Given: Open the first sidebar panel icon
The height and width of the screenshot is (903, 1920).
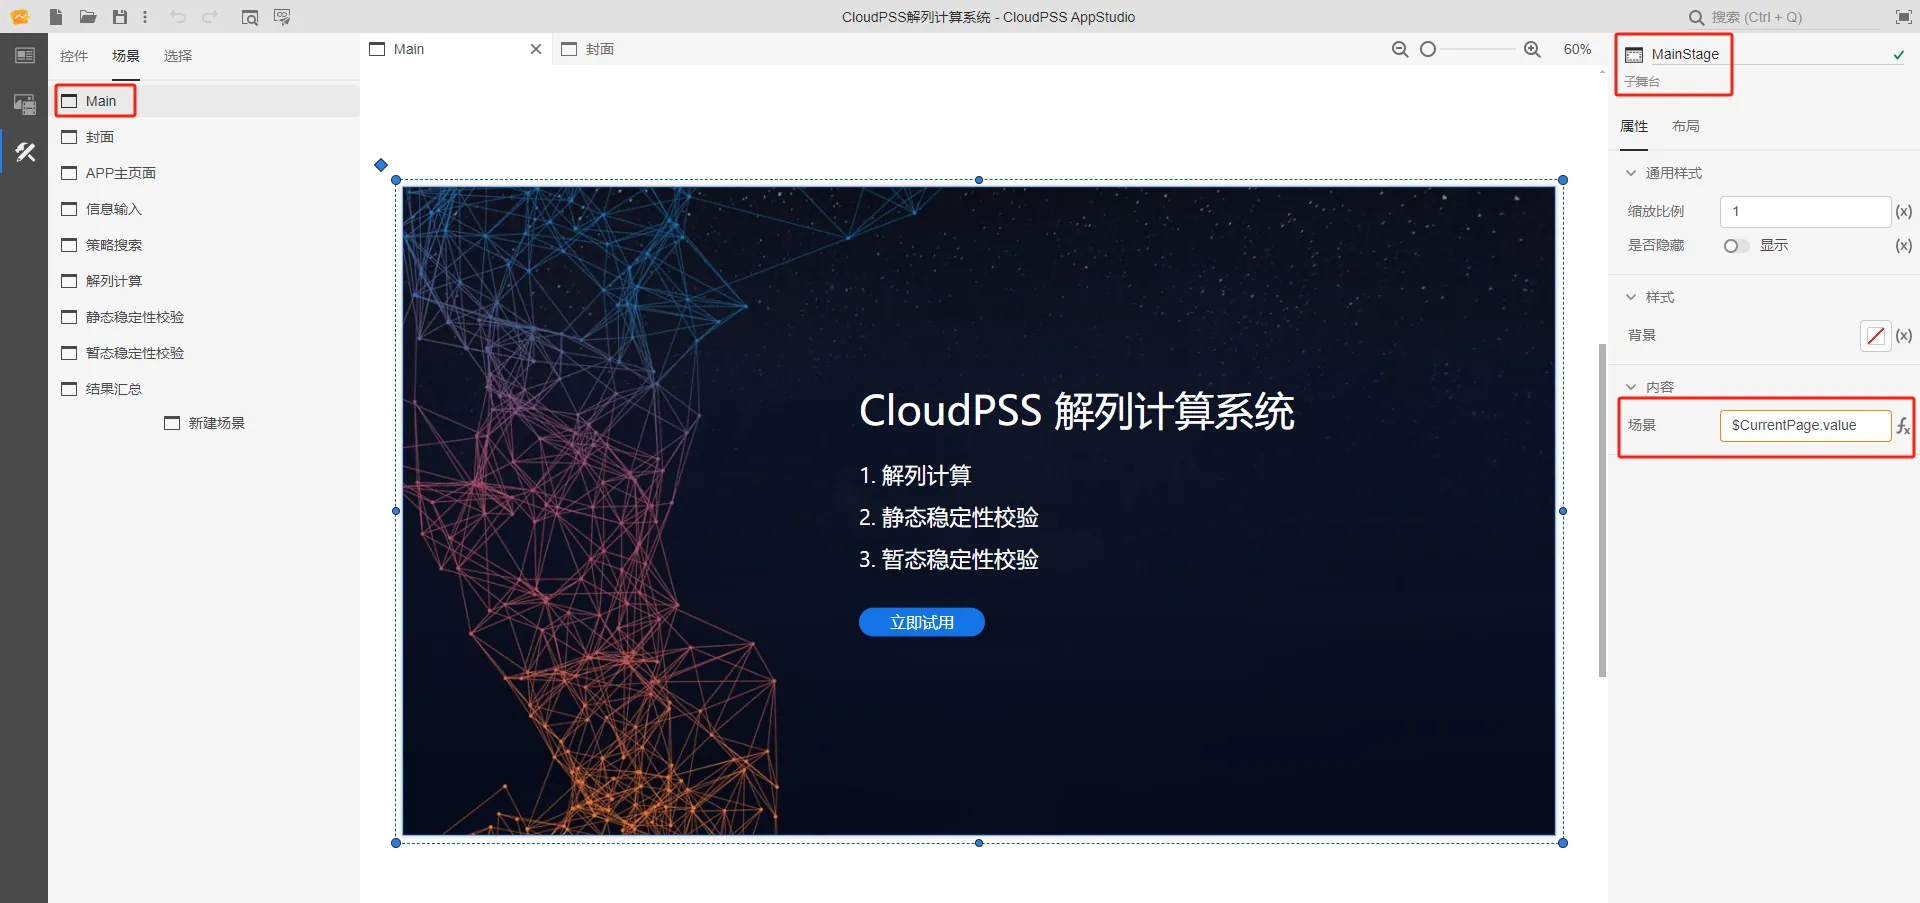Looking at the screenshot, I should (x=25, y=56).
